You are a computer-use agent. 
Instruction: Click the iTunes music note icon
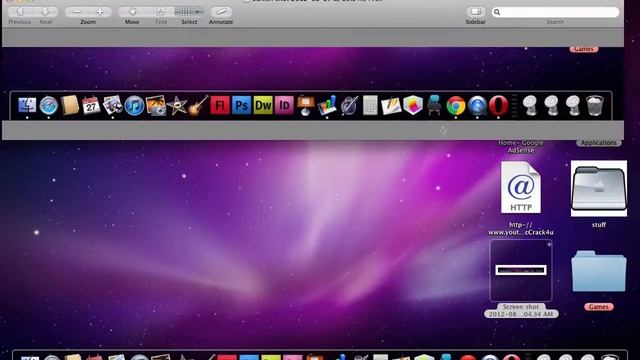(134, 106)
